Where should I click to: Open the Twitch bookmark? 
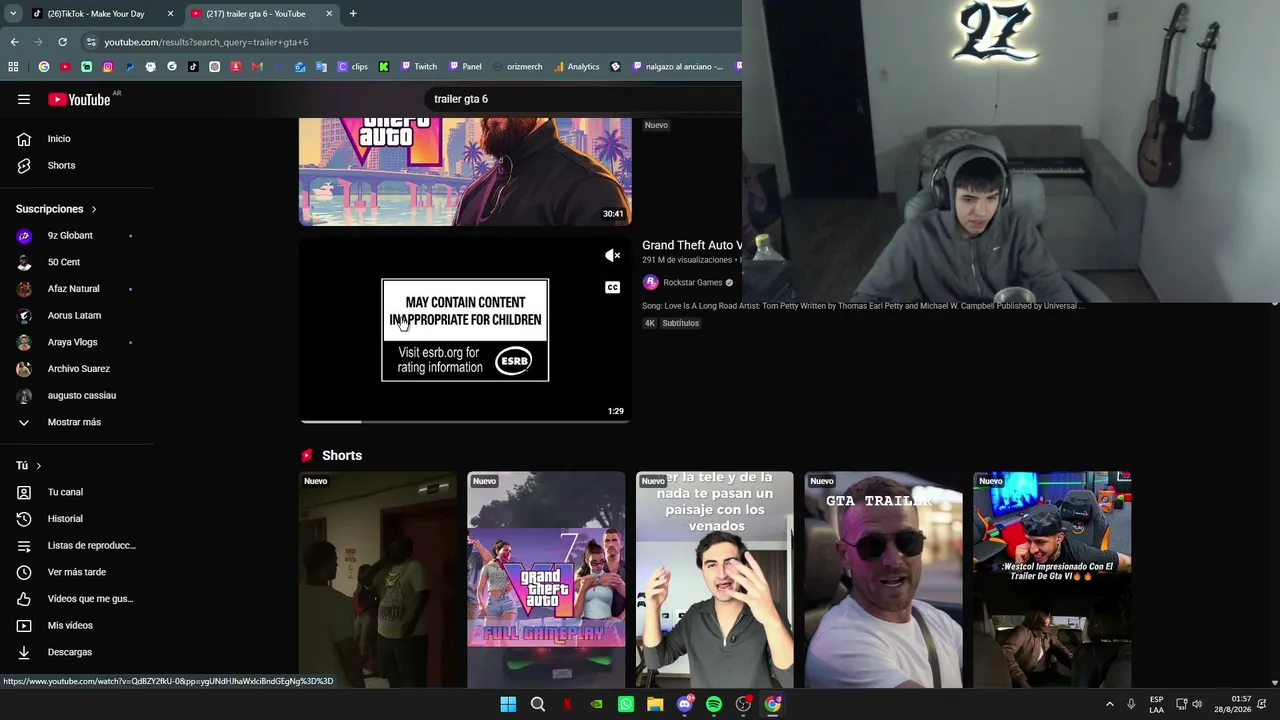(x=419, y=67)
